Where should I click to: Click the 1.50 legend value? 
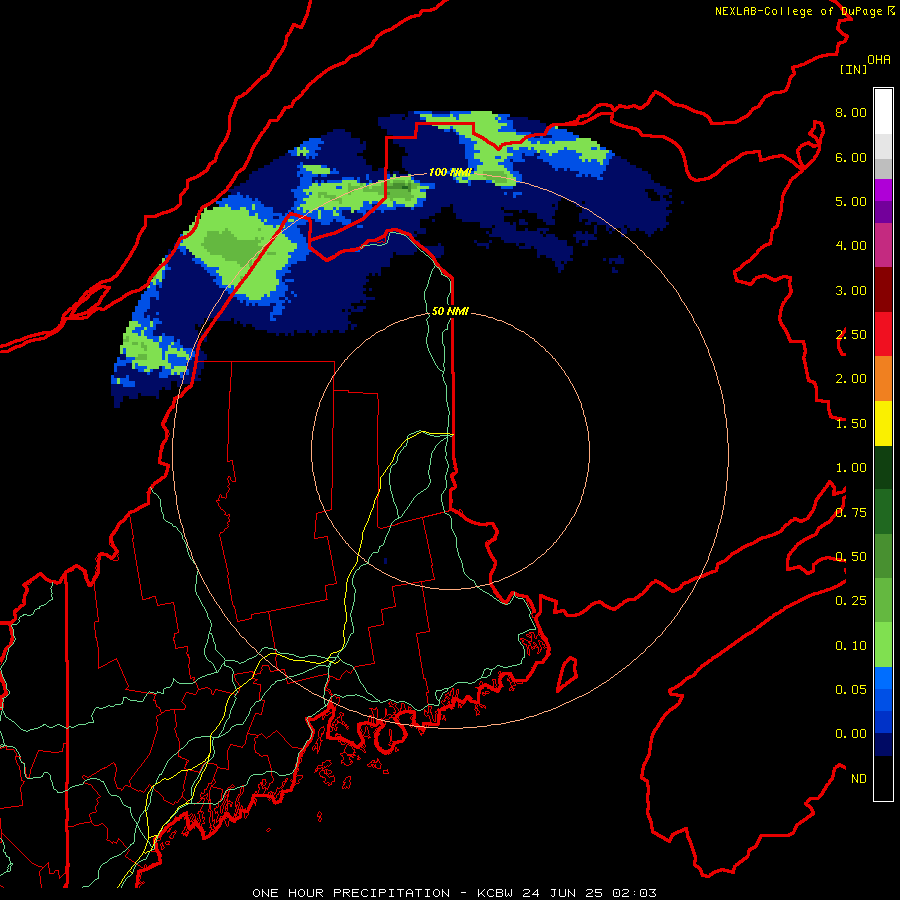[x=851, y=424]
